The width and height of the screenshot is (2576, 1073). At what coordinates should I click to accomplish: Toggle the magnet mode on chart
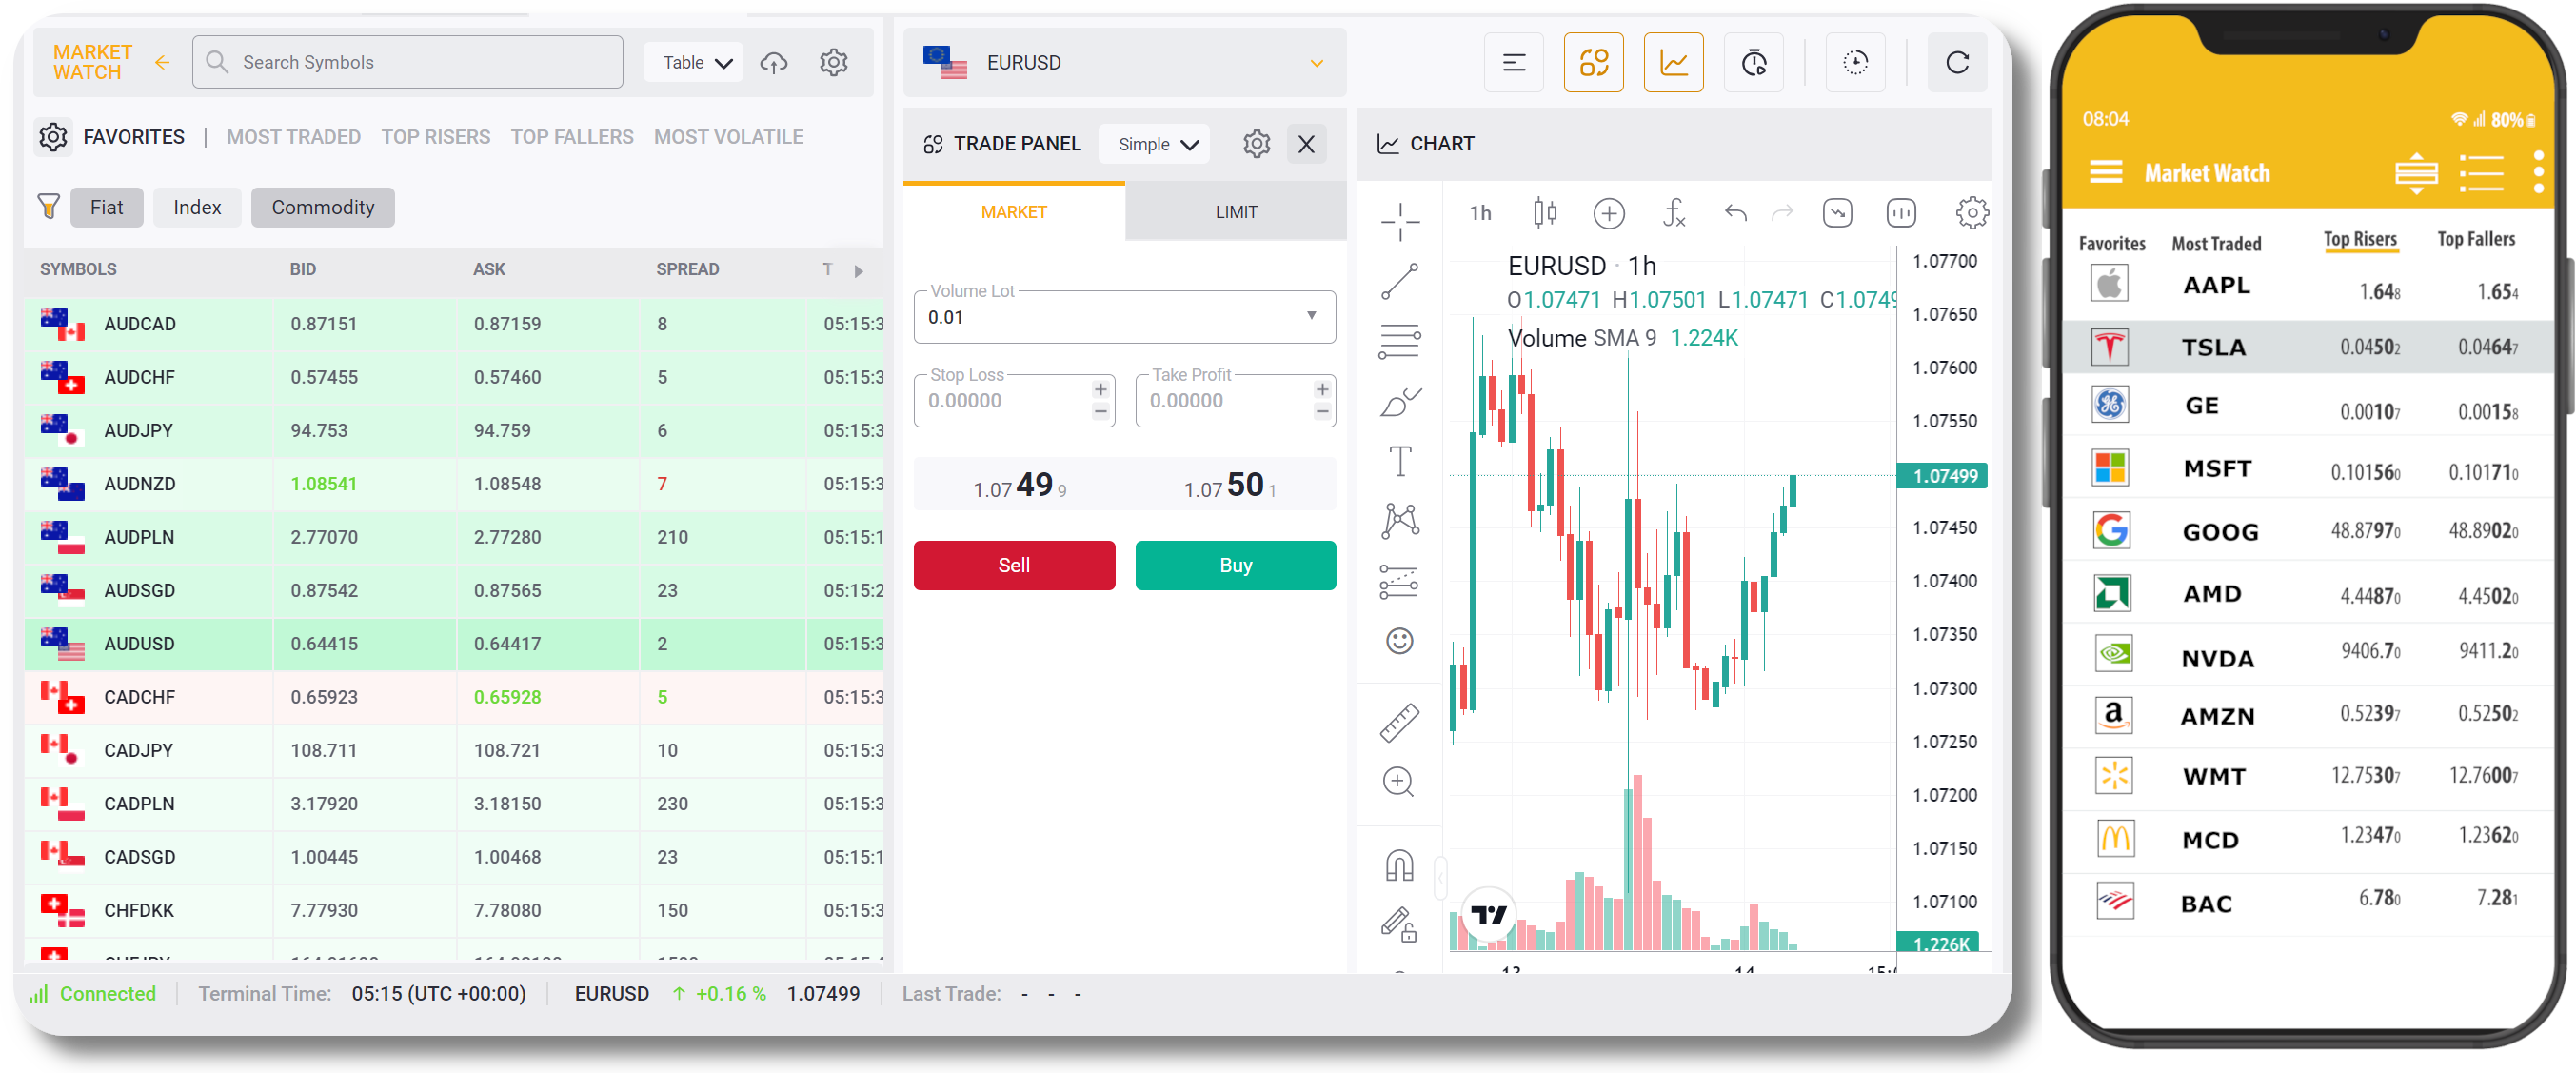pos(1400,865)
